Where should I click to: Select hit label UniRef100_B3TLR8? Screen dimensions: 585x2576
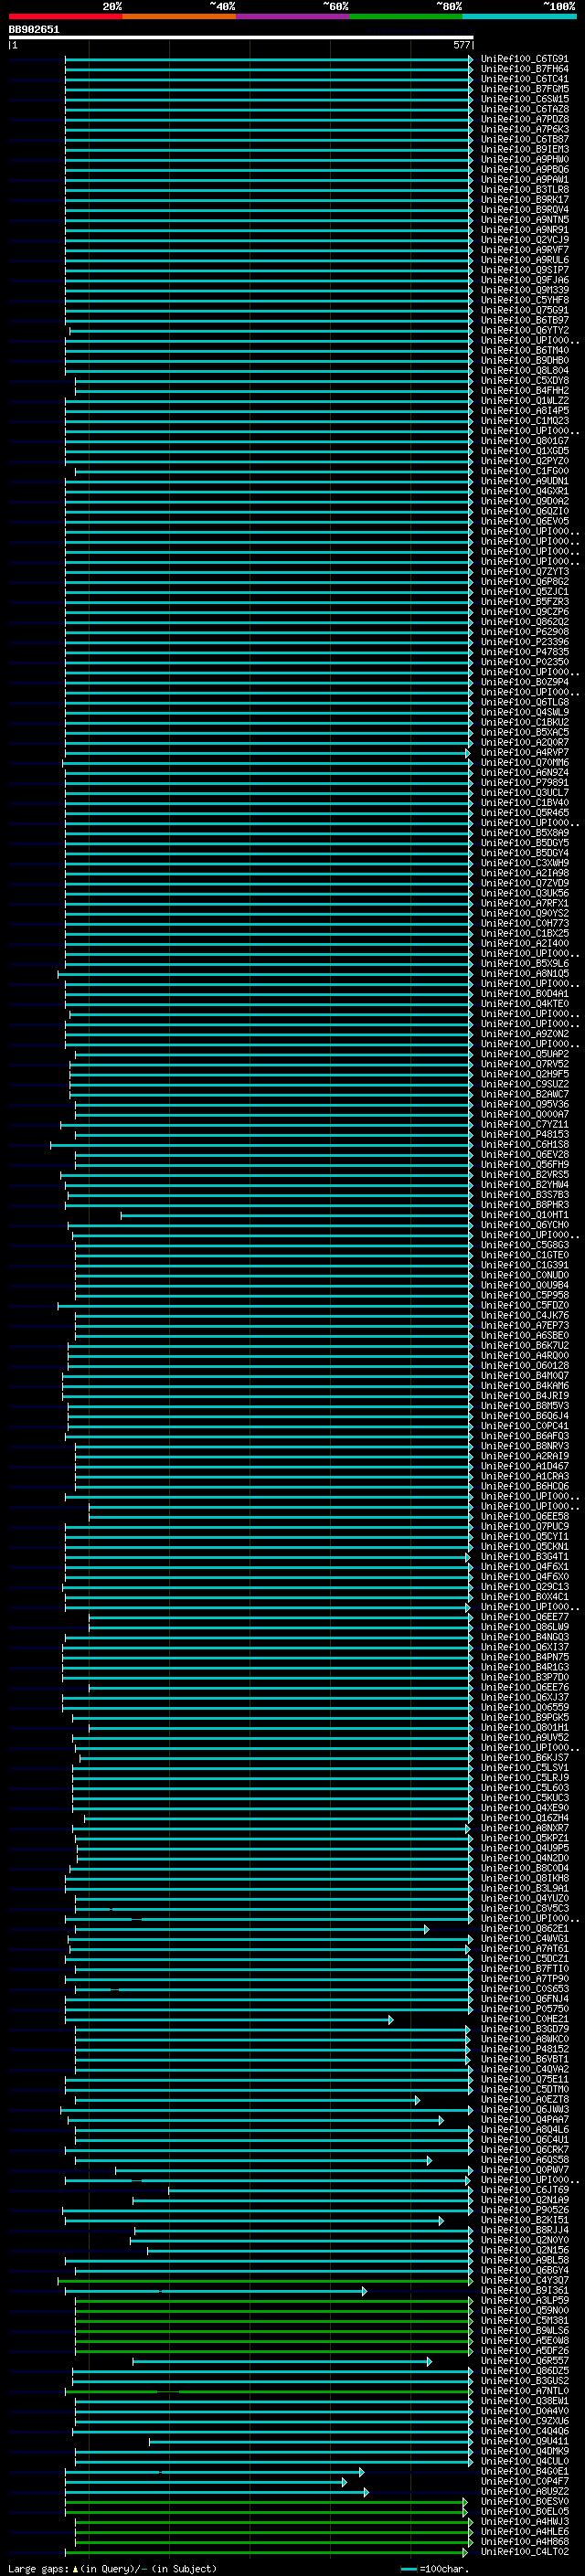pos(525,190)
